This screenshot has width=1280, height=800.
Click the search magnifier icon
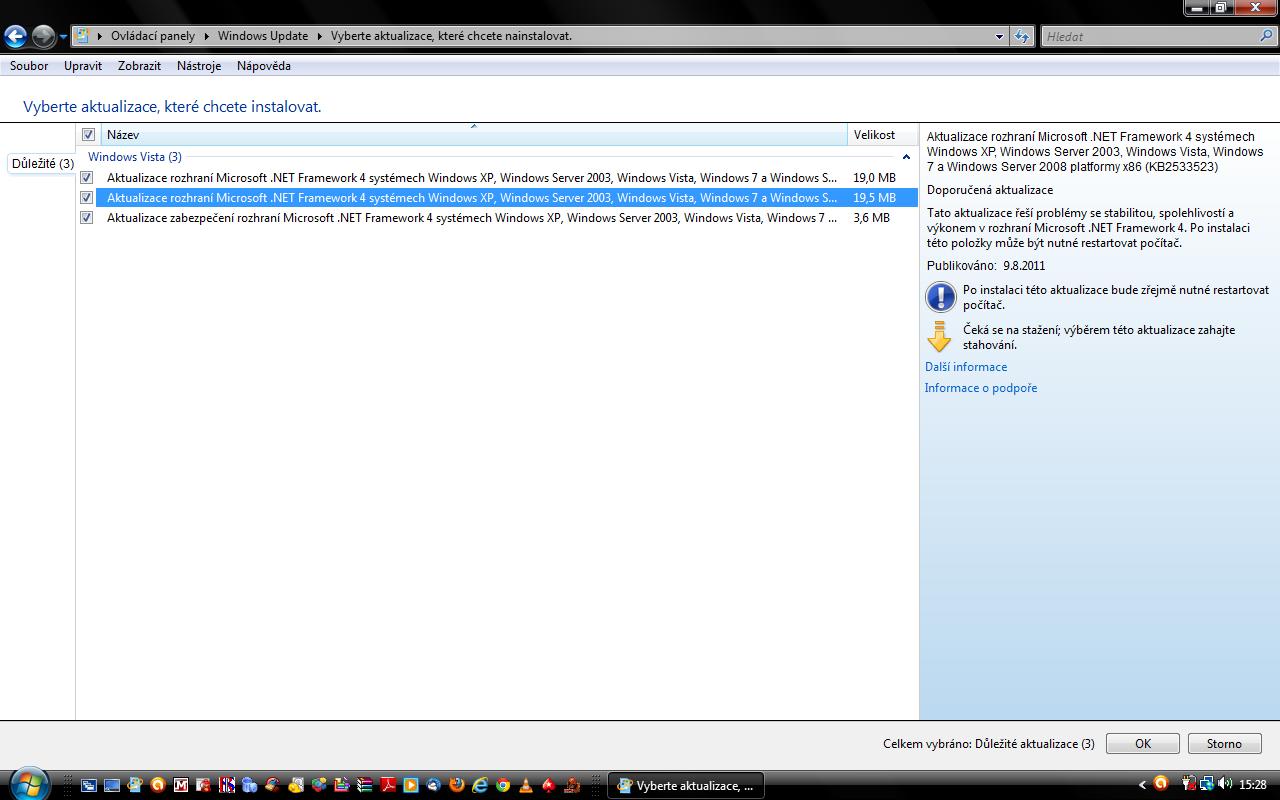coord(1266,36)
